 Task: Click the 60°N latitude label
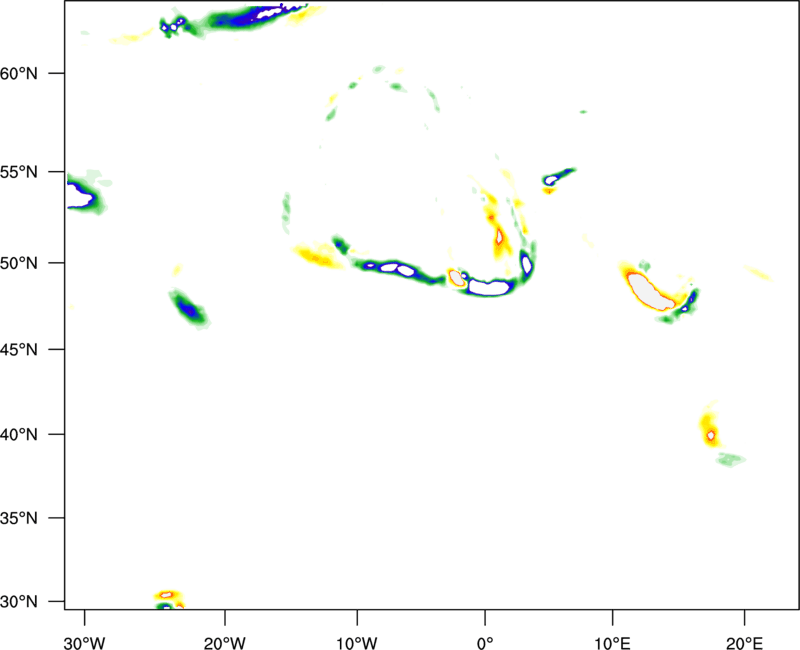coord(19,74)
